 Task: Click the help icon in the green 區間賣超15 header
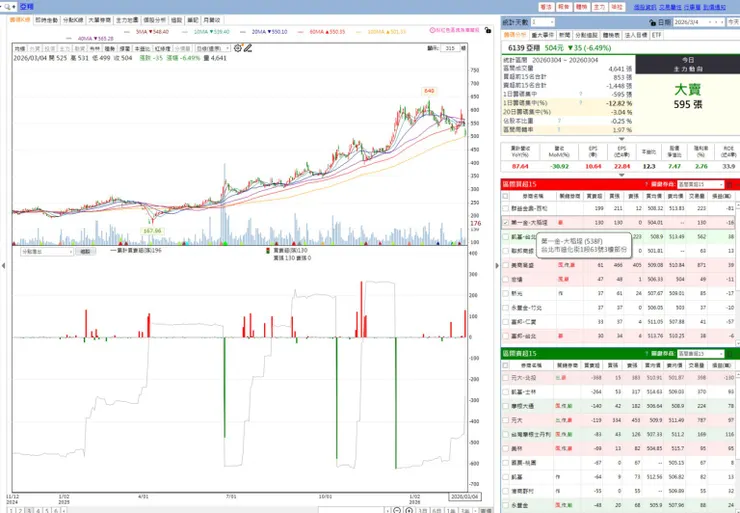pyautogui.click(x=647, y=353)
